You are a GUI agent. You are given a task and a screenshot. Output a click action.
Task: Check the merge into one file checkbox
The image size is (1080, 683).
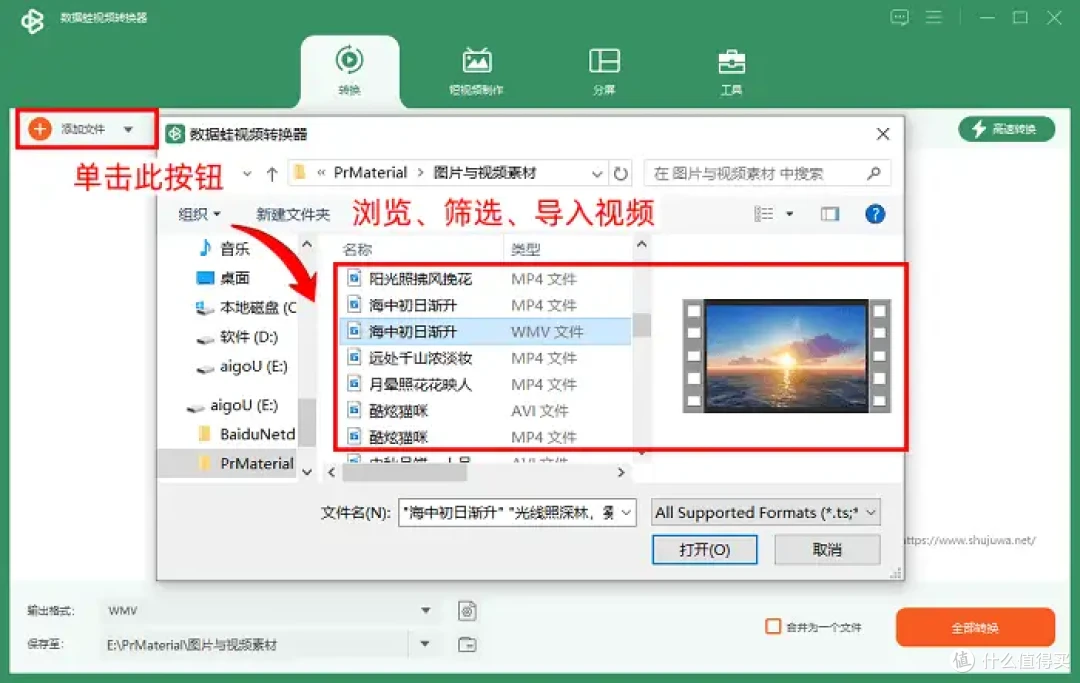[773, 627]
